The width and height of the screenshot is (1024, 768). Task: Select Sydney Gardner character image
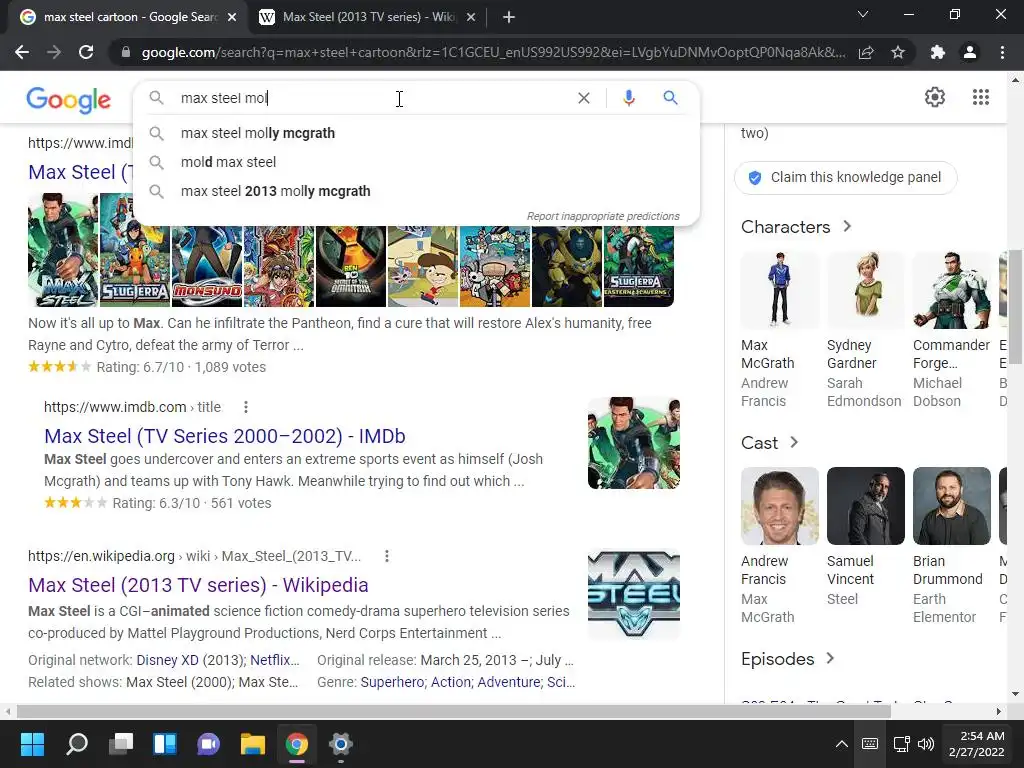coord(866,290)
